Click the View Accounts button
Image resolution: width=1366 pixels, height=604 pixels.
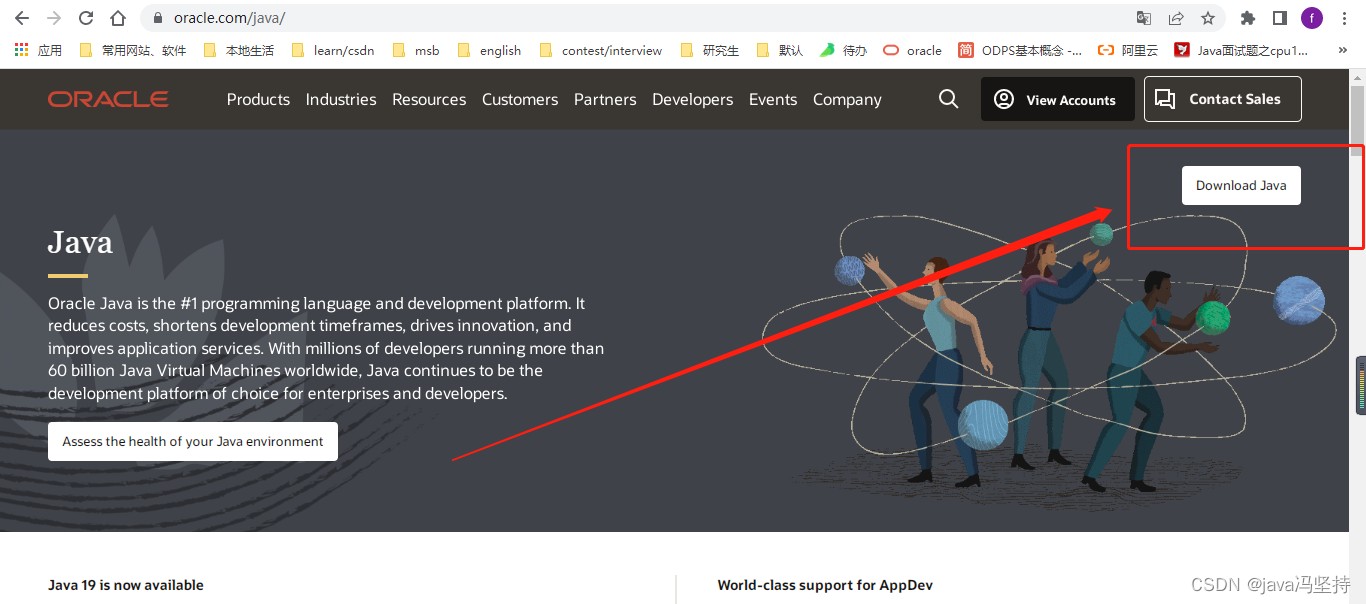pyautogui.click(x=1057, y=99)
